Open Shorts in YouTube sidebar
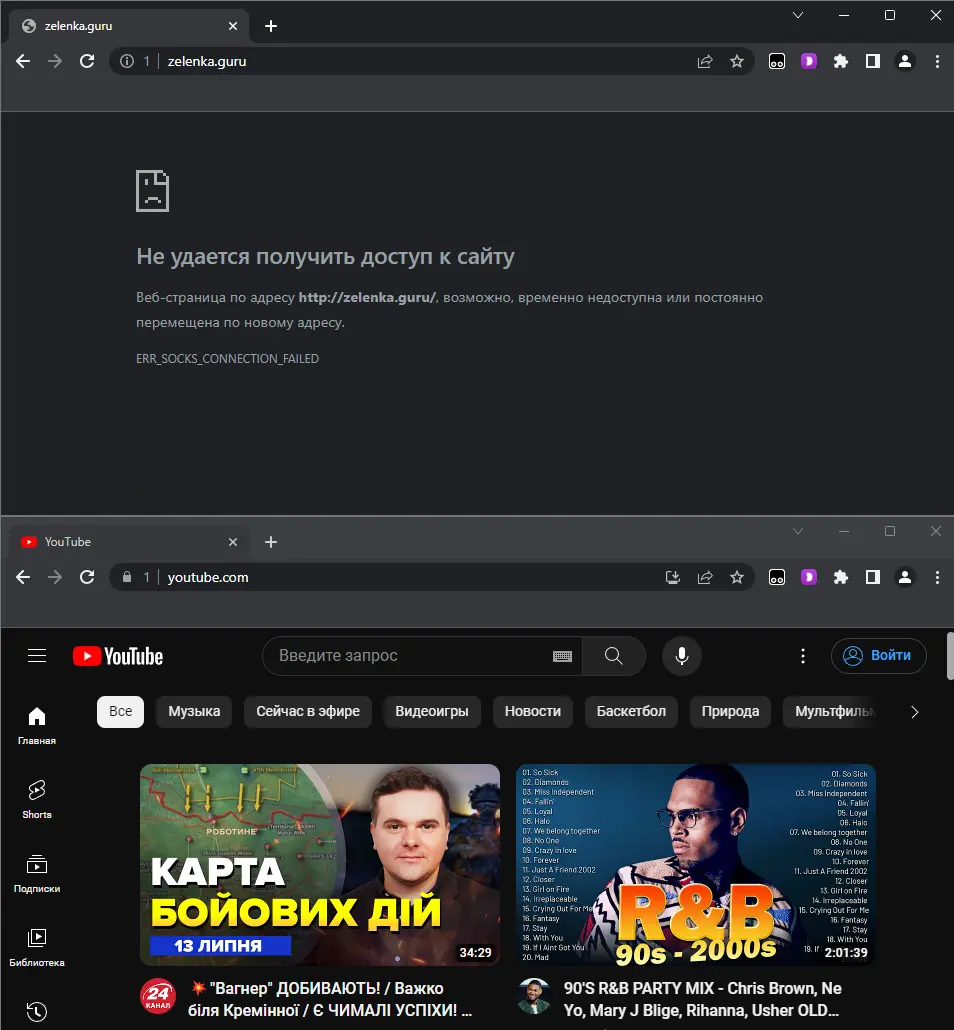The image size is (954, 1030). pyautogui.click(x=37, y=799)
